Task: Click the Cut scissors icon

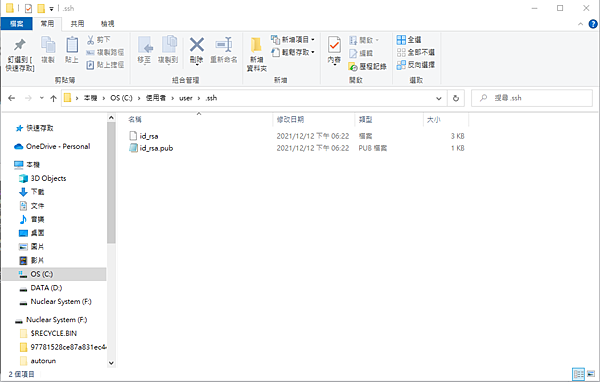Action: 91,40
